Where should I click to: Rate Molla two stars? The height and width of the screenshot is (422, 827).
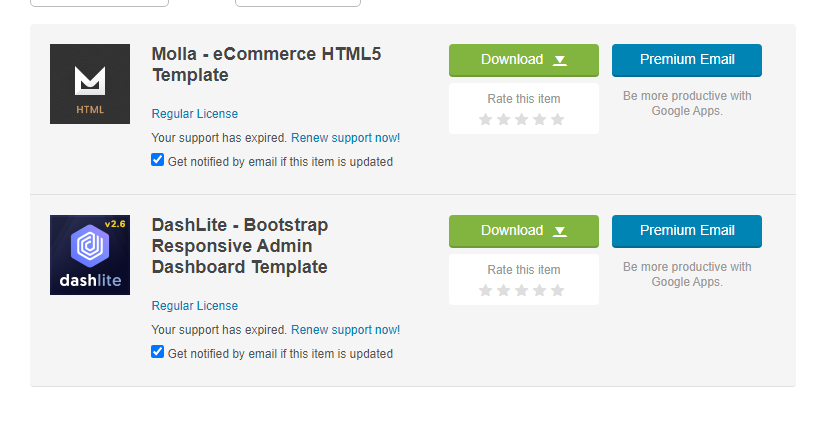[504, 120]
